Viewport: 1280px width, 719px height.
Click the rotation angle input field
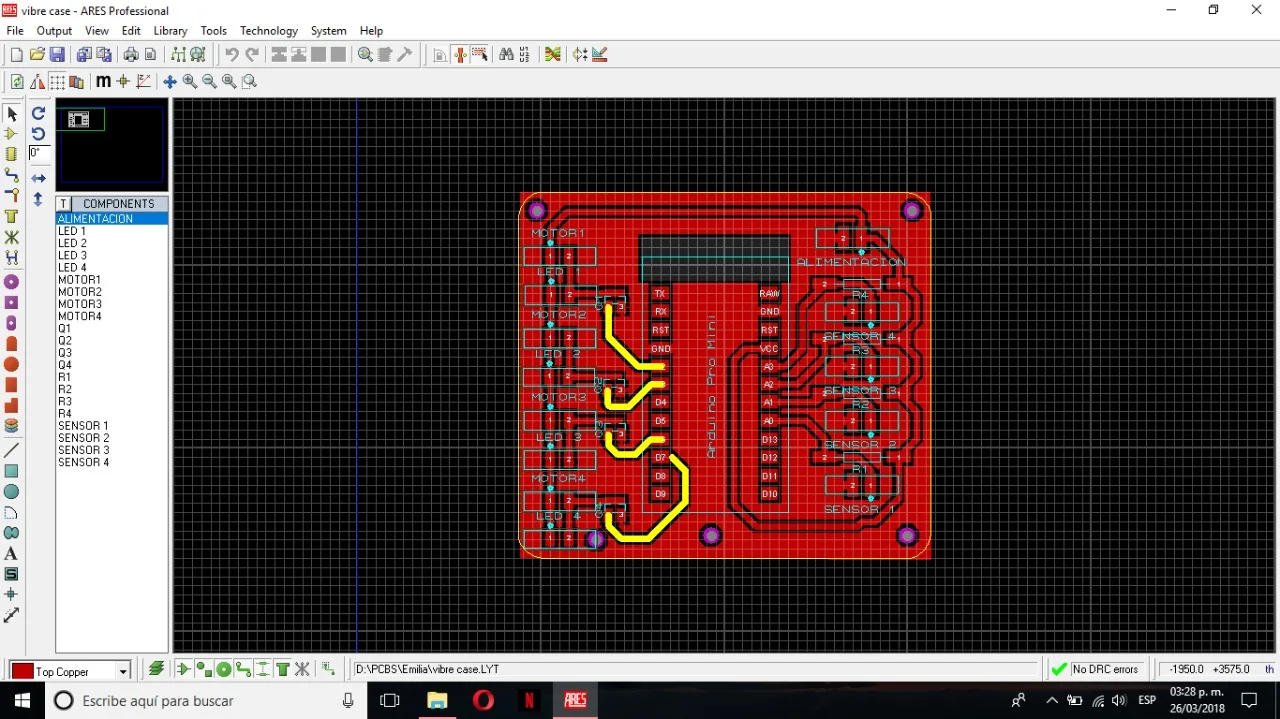point(39,153)
